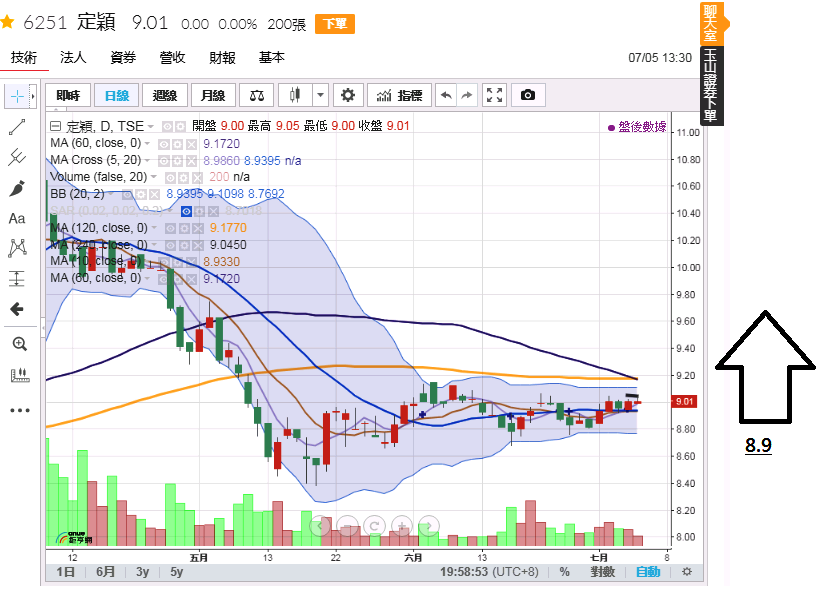Switch chart to 即時 realtime
This screenshot has width=830, height=600.
click(68, 96)
